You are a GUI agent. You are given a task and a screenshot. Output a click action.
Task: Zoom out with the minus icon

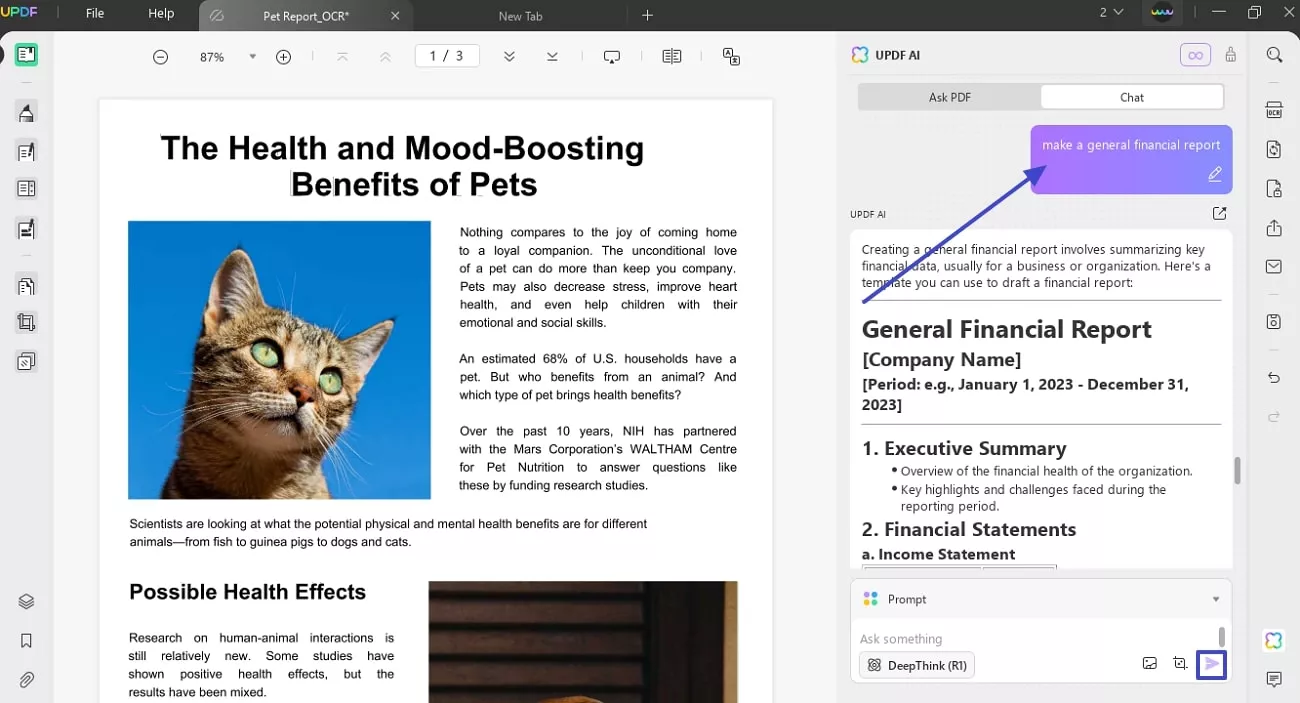click(160, 57)
